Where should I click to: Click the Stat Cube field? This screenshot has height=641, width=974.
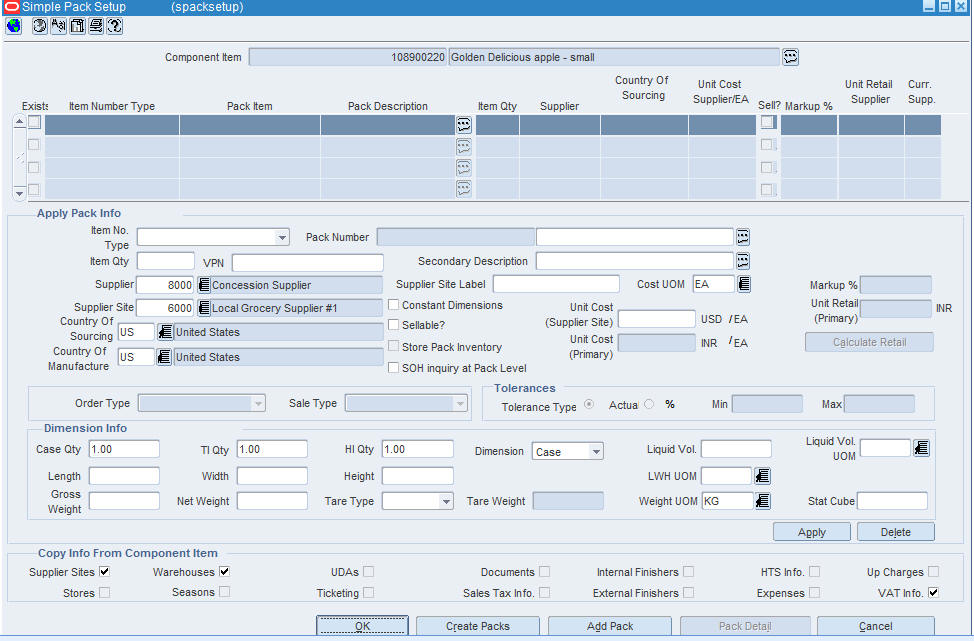(x=892, y=501)
